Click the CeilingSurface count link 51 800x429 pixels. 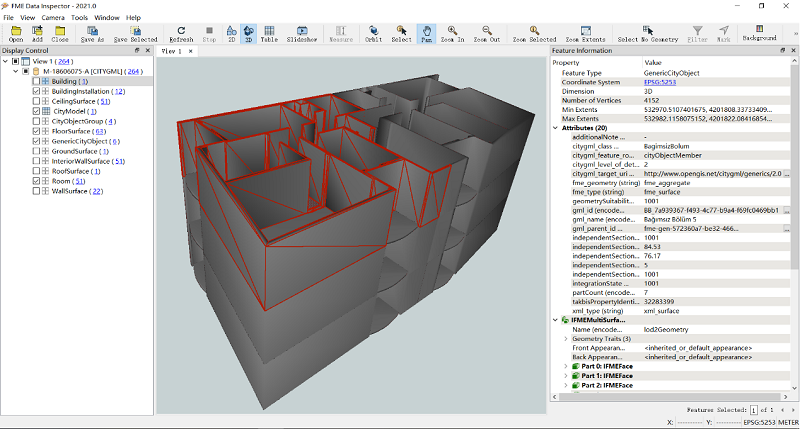(105, 102)
